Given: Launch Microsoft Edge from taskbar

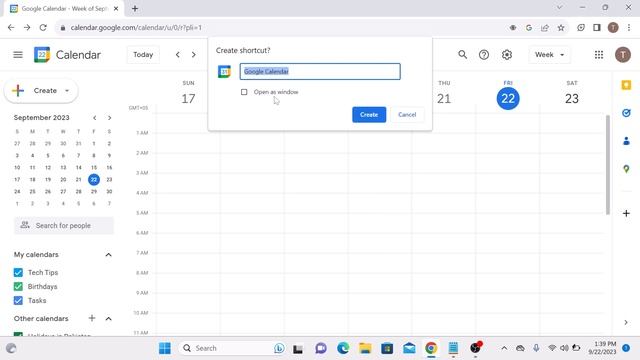Looking at the screenshot, I should 343,348.
